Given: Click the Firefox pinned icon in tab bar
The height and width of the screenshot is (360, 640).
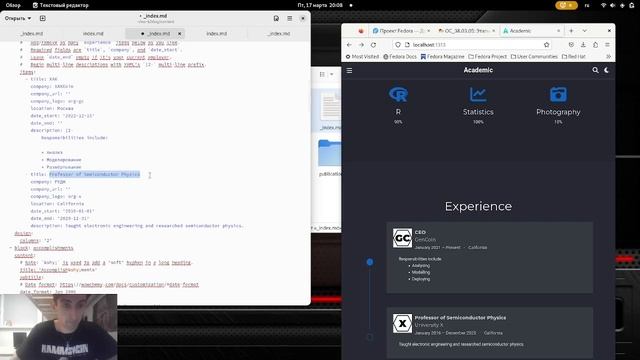Looking at the screenshot, I should click(x=361, y=31).
